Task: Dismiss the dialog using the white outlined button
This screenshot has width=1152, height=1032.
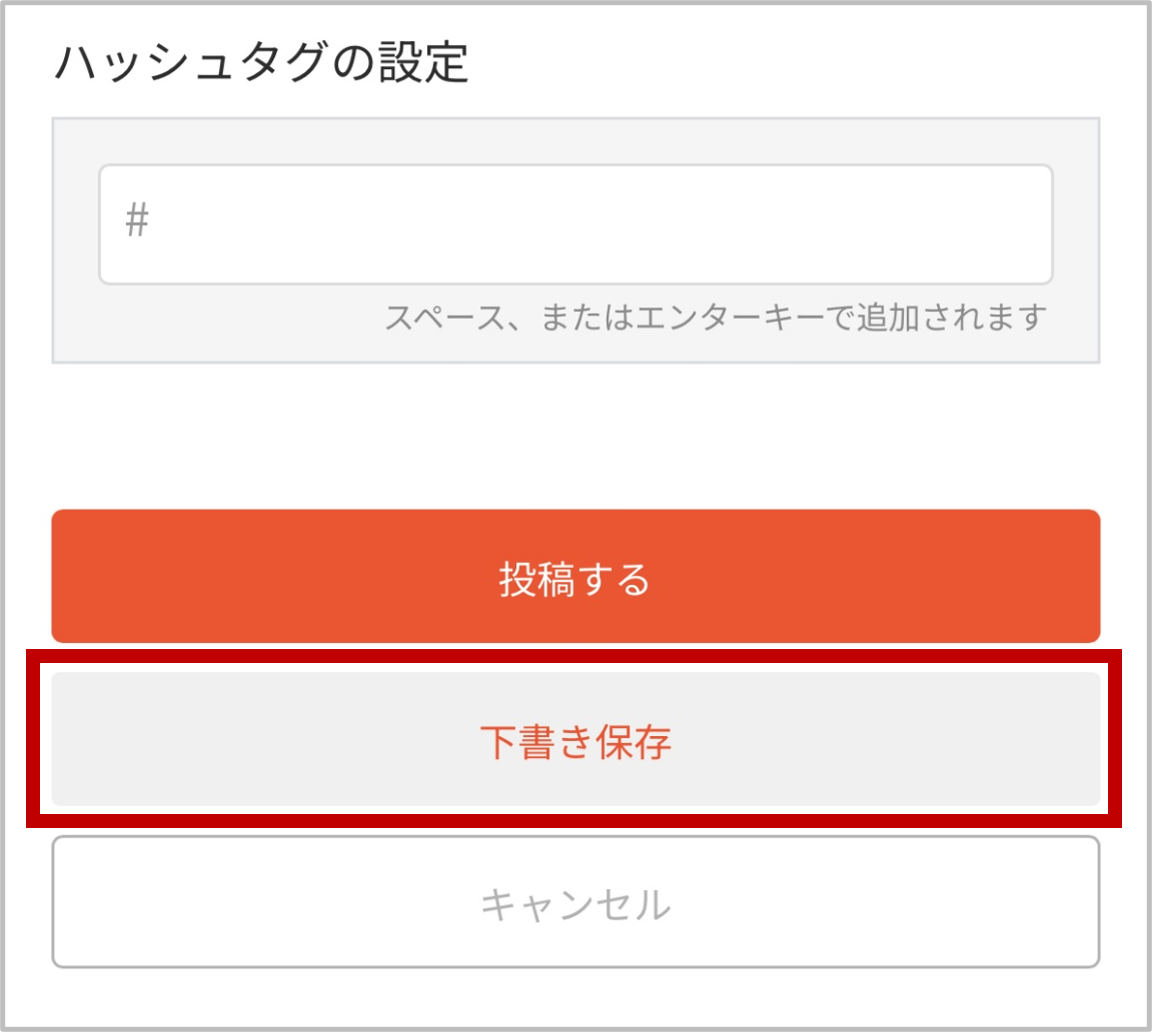Action: click(x=575, y=902)
